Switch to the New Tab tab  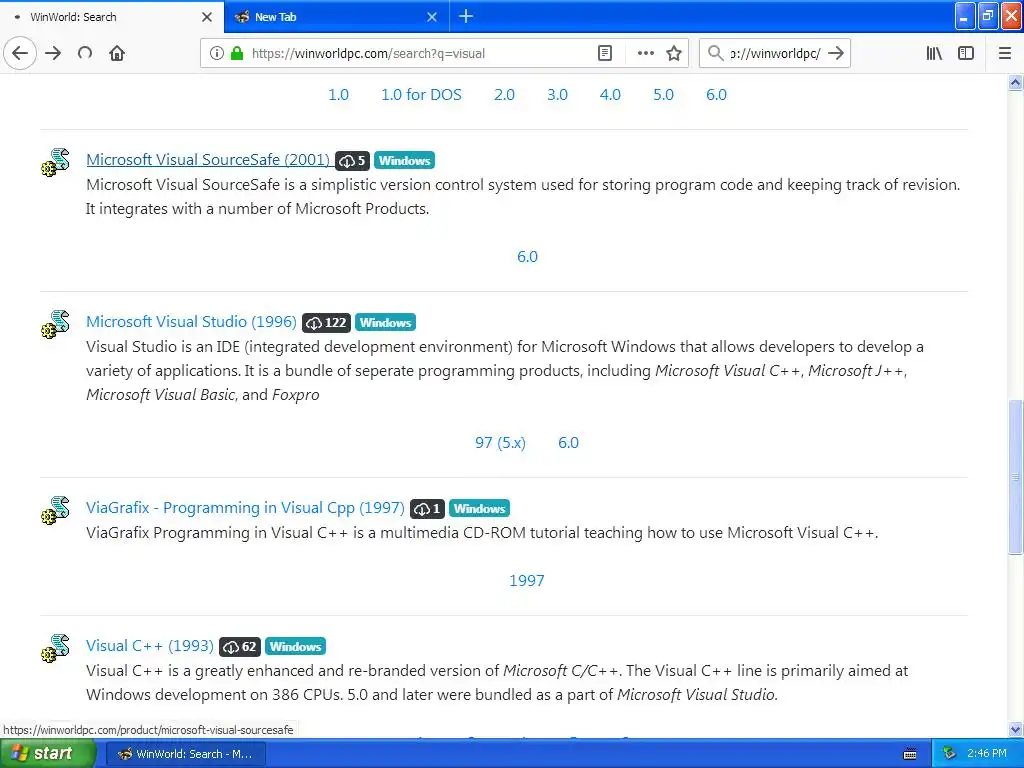pyautogui.click(x=337, y=16)
